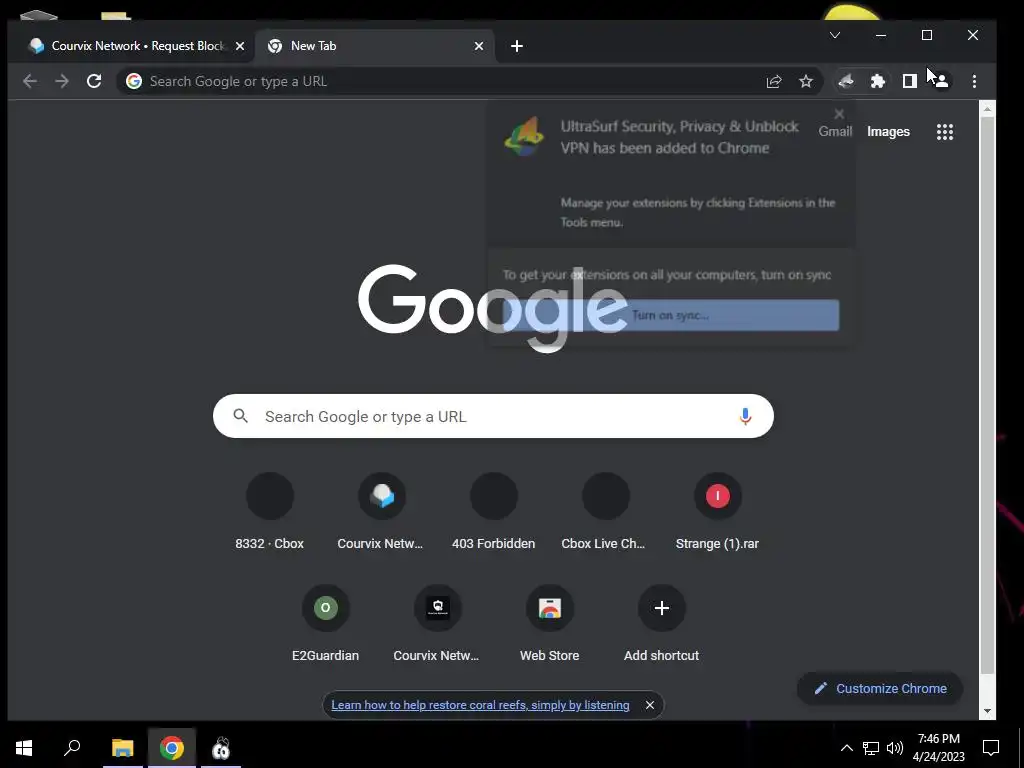Open the volume tray icon
The height and width of the screenshot is (768, 1024).
[x=895, y=748]
